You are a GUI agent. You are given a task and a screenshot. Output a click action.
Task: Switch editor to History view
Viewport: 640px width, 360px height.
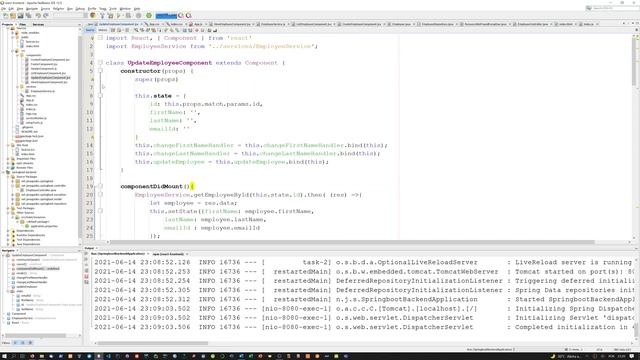coord(102,30)
